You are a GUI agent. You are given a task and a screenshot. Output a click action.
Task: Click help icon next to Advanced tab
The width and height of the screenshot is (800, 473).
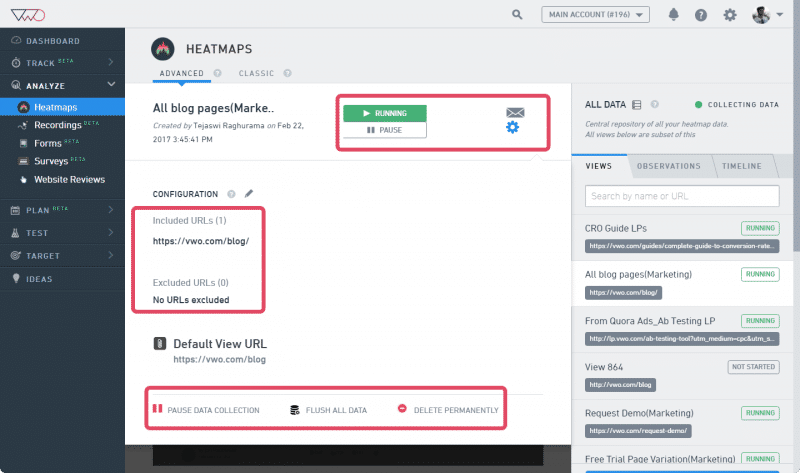point(217,73)
